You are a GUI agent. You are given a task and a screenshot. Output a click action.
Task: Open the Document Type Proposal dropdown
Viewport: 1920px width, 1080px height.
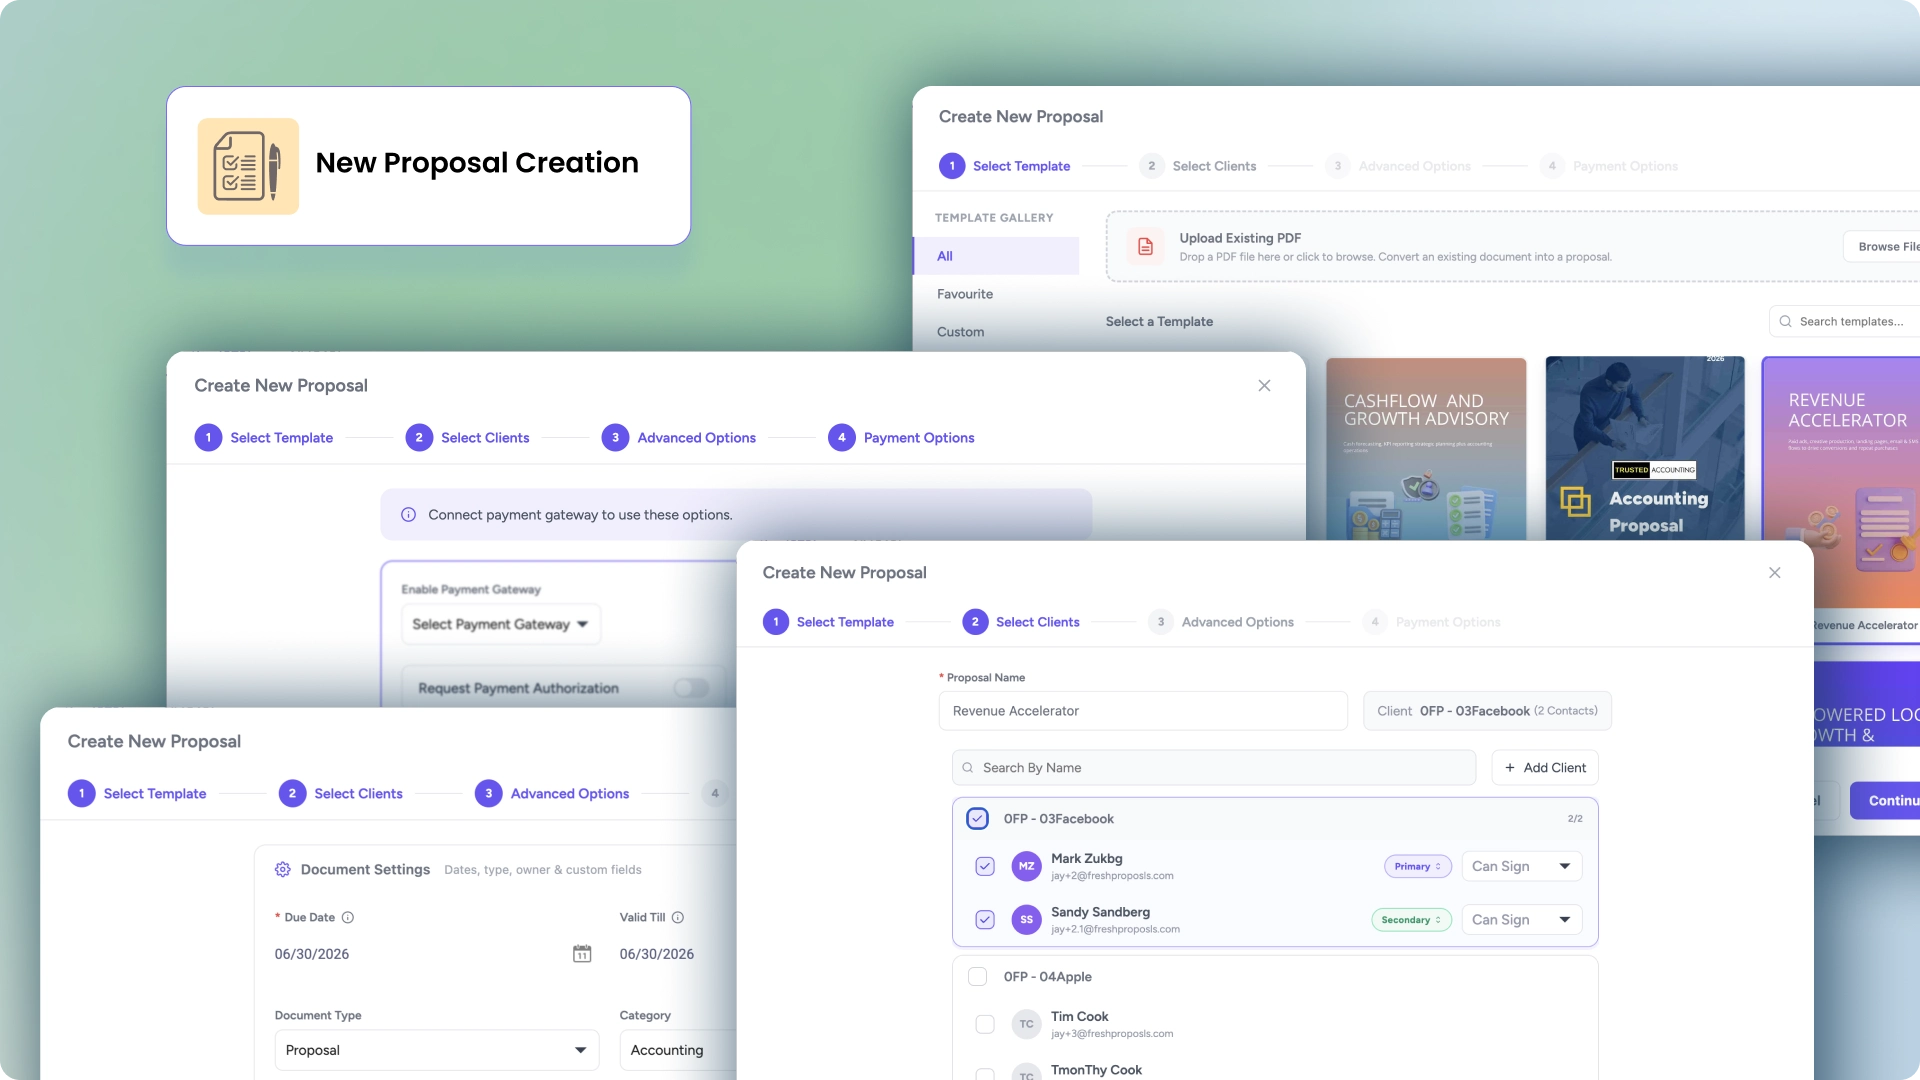pos(437,1050)
